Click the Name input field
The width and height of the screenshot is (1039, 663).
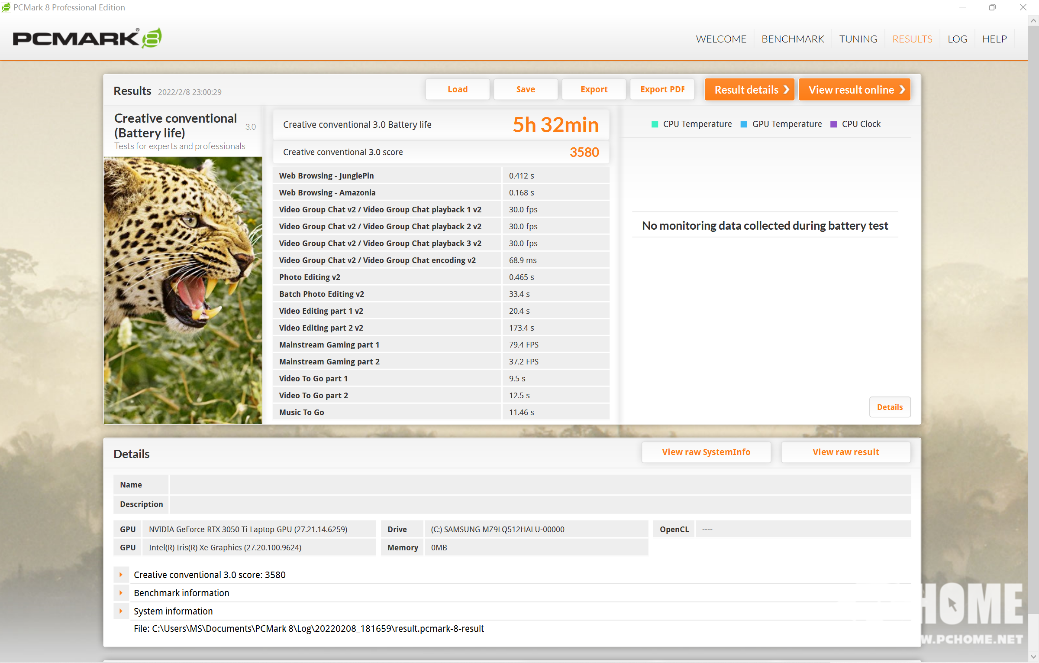pos(540,485)
